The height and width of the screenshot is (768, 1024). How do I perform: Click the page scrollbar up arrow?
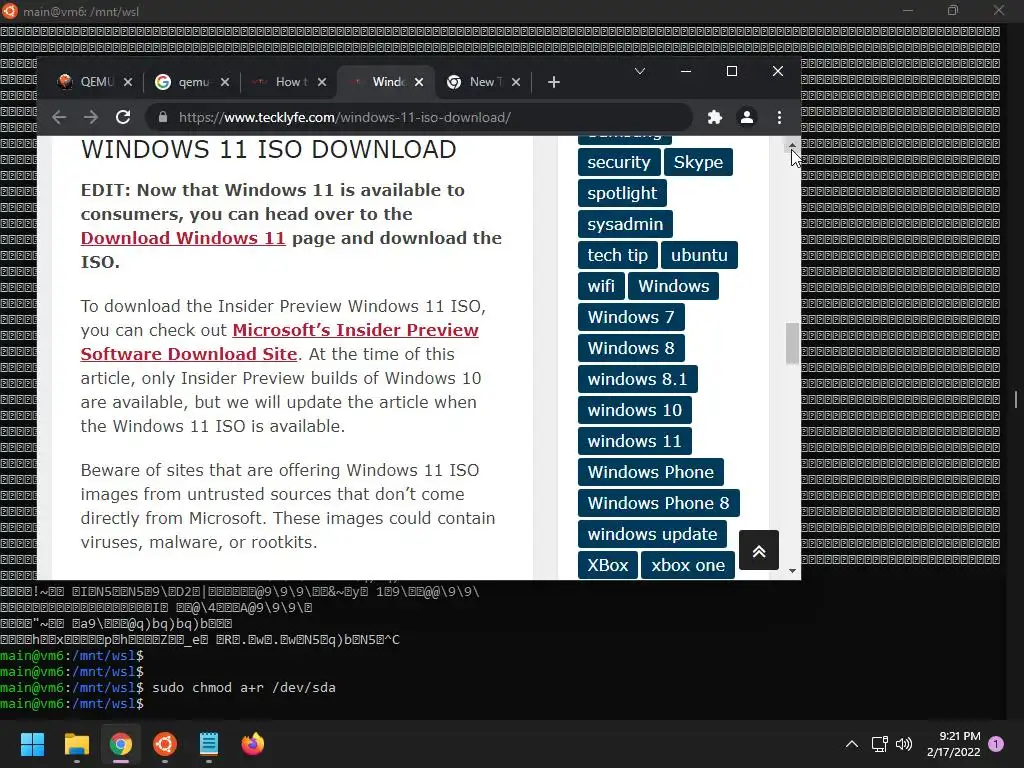click(792, 146)
